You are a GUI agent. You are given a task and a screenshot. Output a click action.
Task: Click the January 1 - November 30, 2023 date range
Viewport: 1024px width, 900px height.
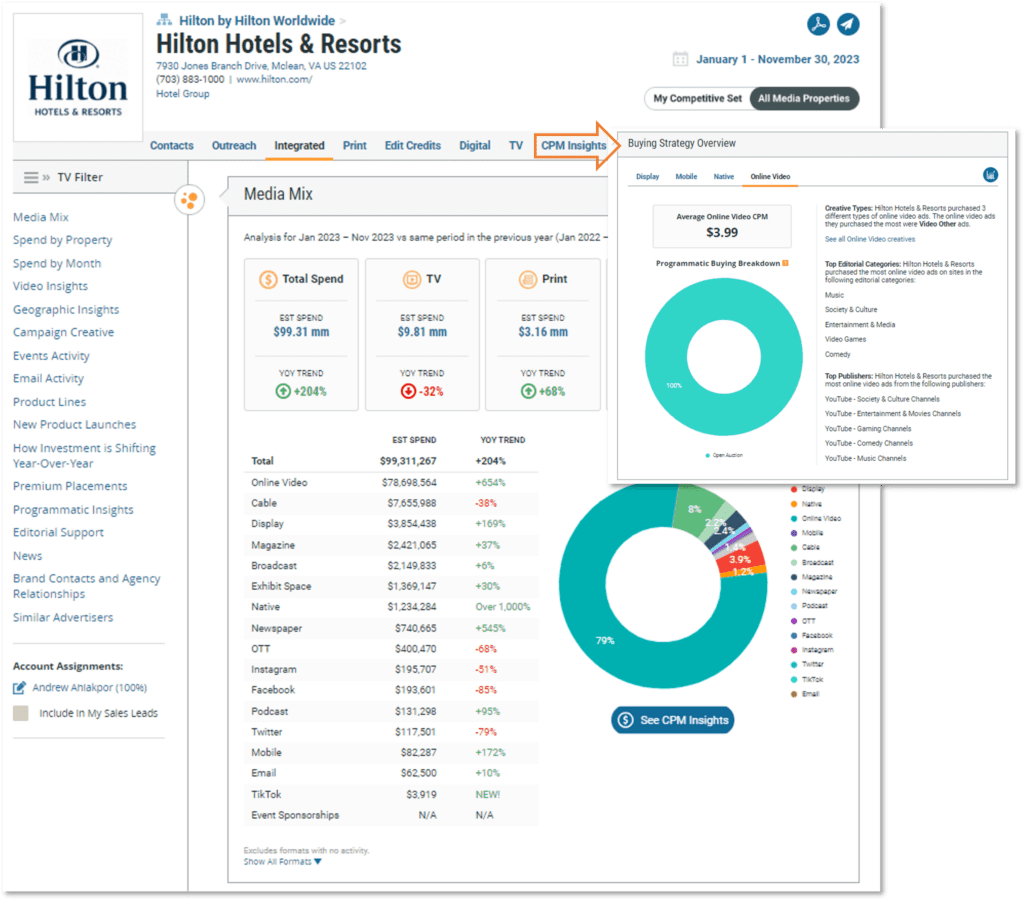[777, 59]
